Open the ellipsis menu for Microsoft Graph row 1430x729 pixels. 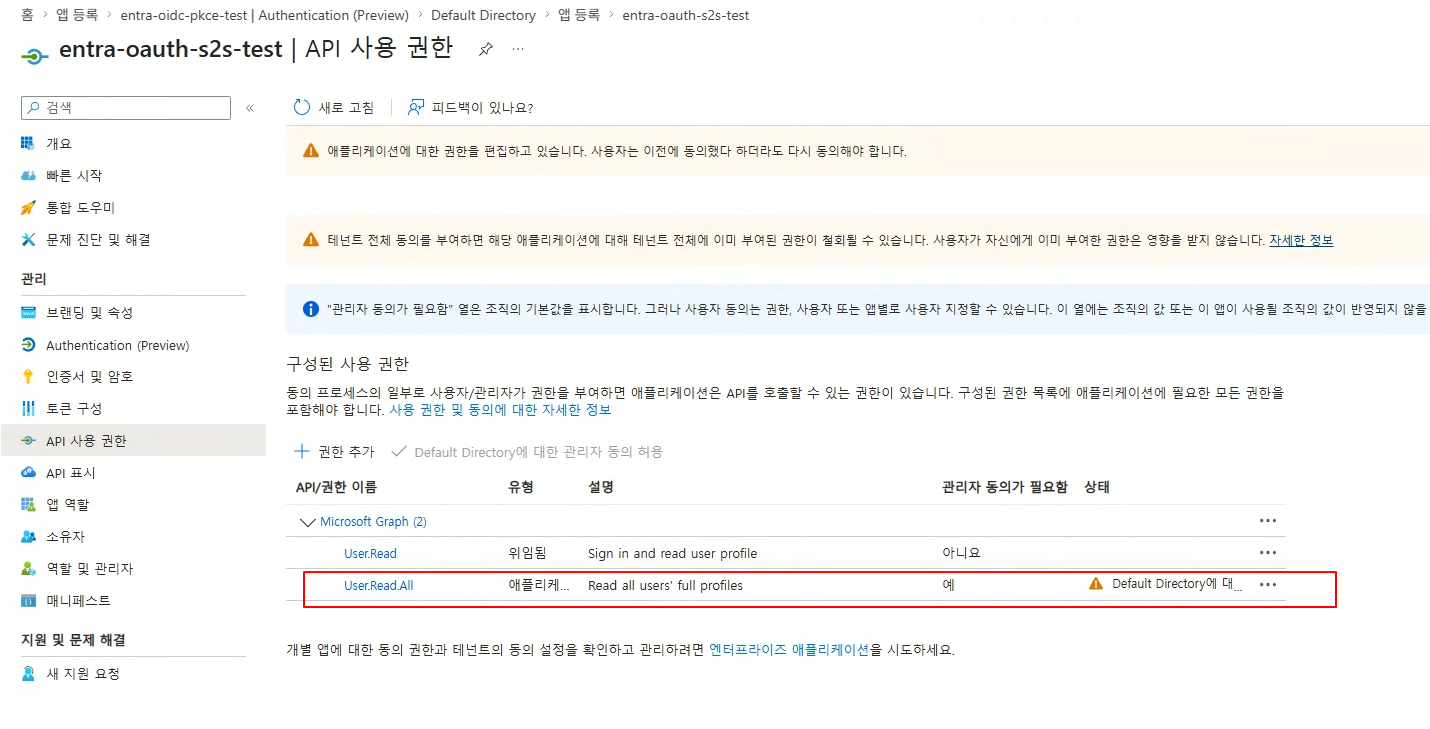pos(1268,521)
